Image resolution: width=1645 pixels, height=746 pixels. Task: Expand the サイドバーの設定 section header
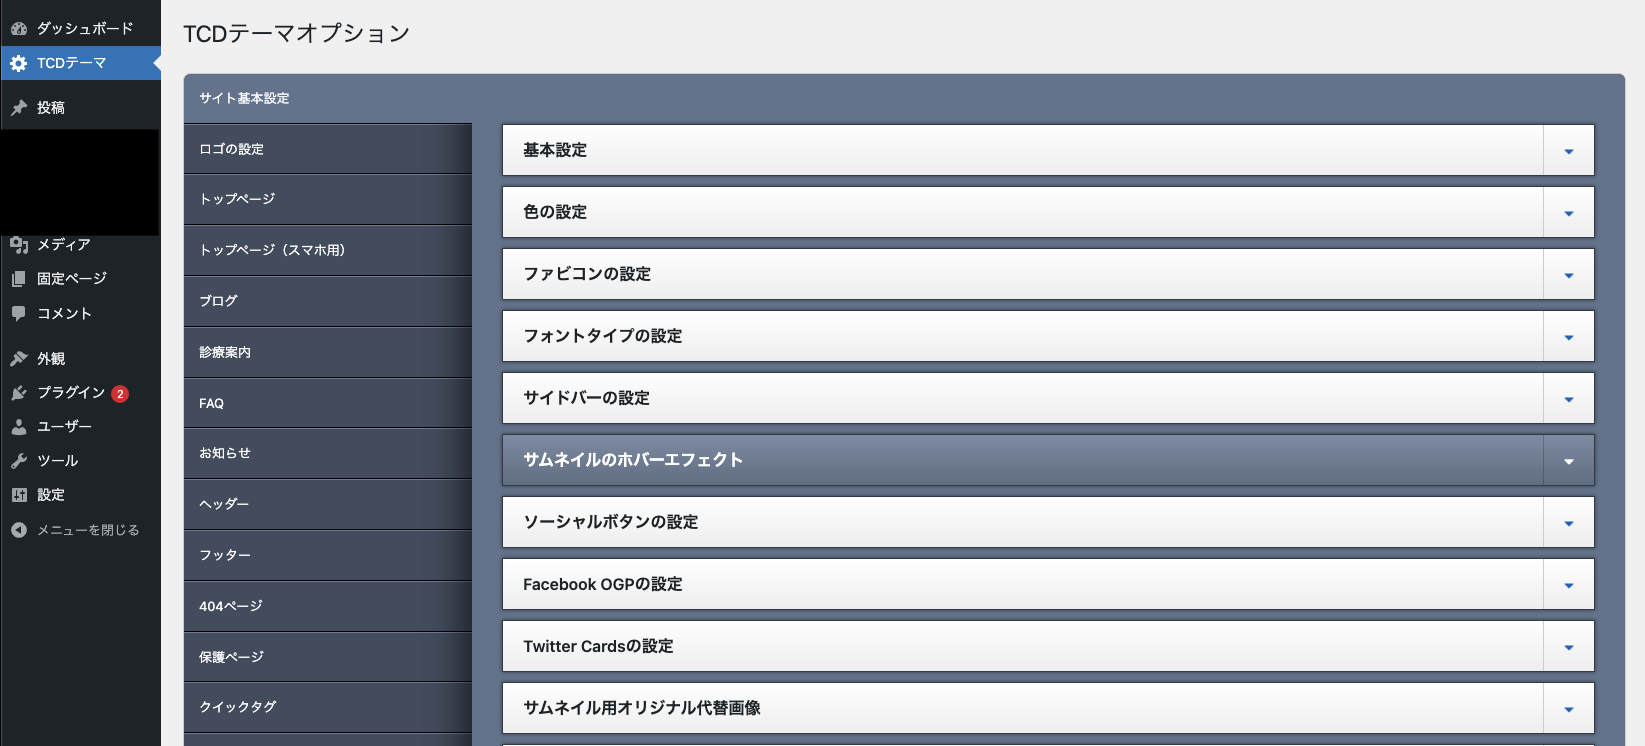[x=1048, y=399]
